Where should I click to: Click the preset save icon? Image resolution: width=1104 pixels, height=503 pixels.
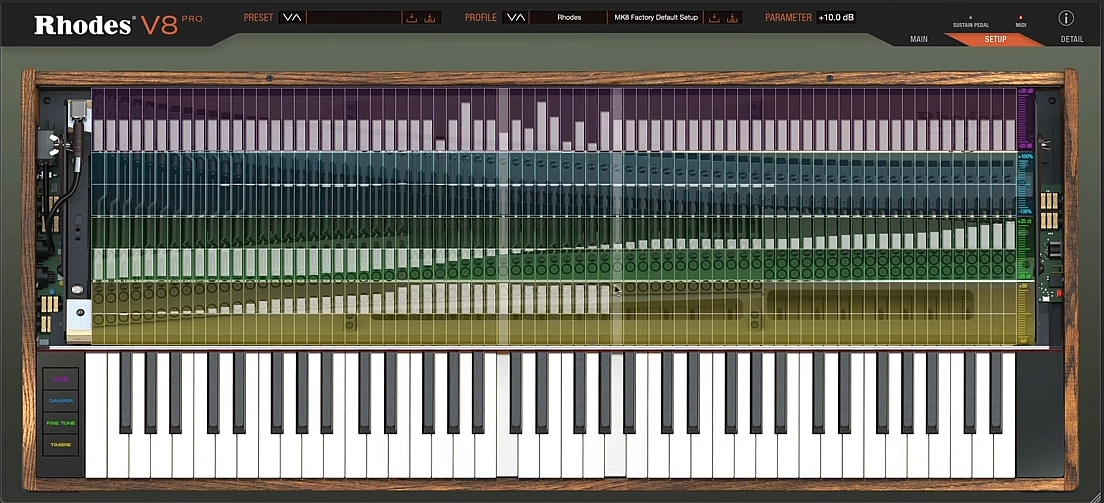tap(430, 18)
